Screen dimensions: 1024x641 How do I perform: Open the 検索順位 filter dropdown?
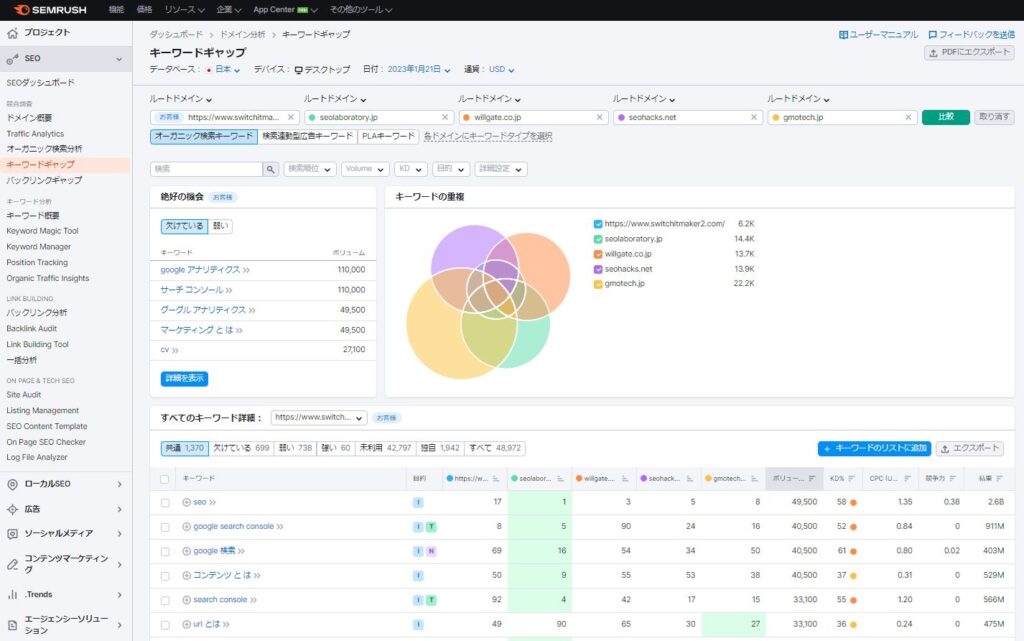310,169
